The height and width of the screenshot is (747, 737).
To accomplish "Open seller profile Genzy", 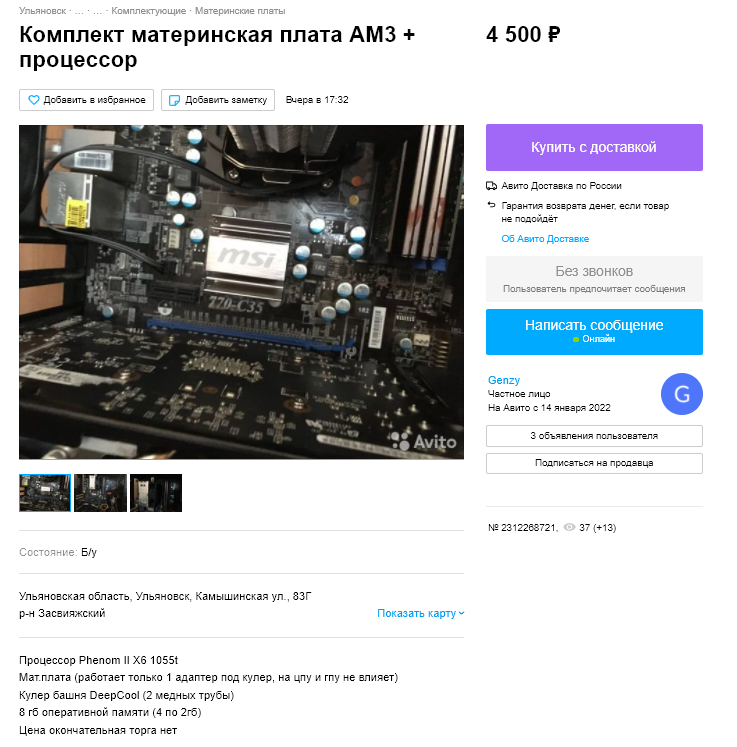I will pos(504,380).
